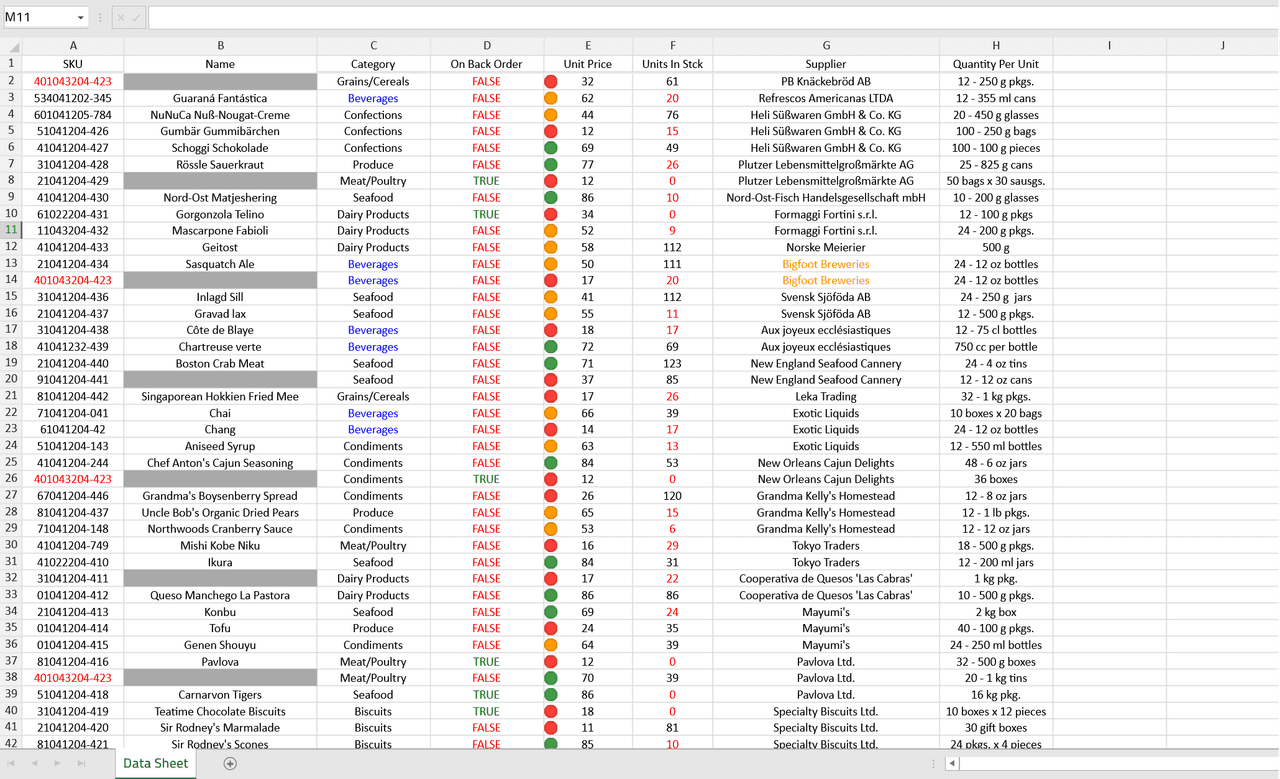Click the previous-sheet navigation arrow

(35, 763)
